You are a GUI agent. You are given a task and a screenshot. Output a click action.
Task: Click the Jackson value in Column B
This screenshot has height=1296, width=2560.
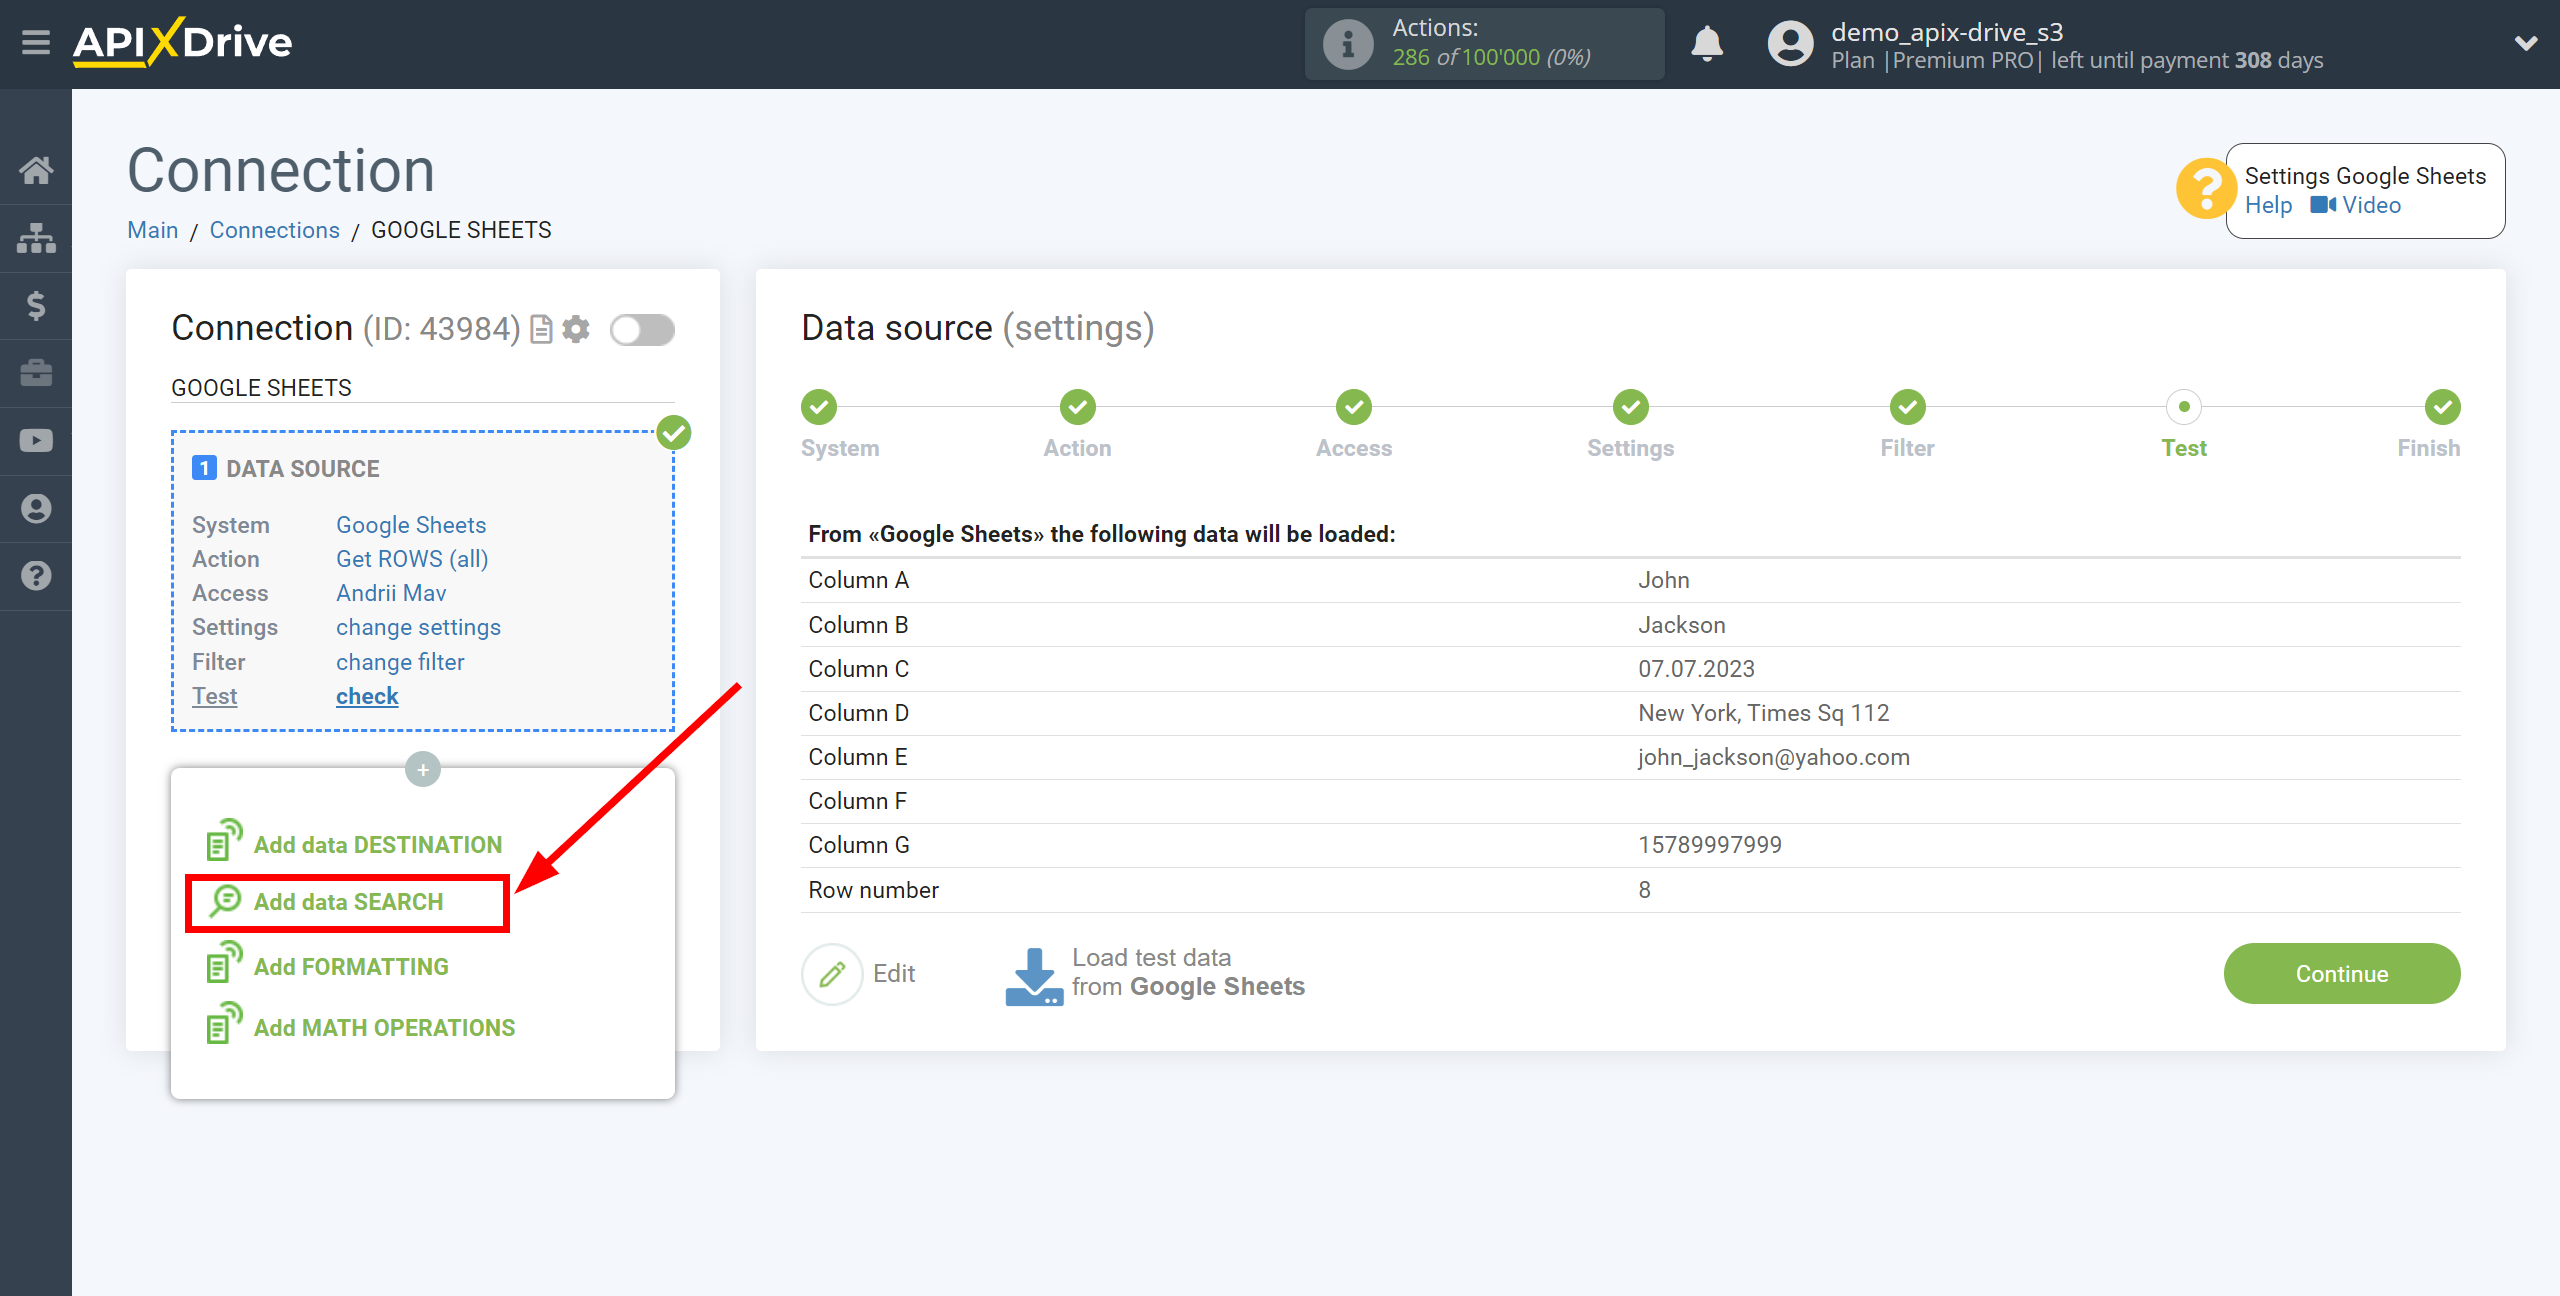coord(1681,625)
